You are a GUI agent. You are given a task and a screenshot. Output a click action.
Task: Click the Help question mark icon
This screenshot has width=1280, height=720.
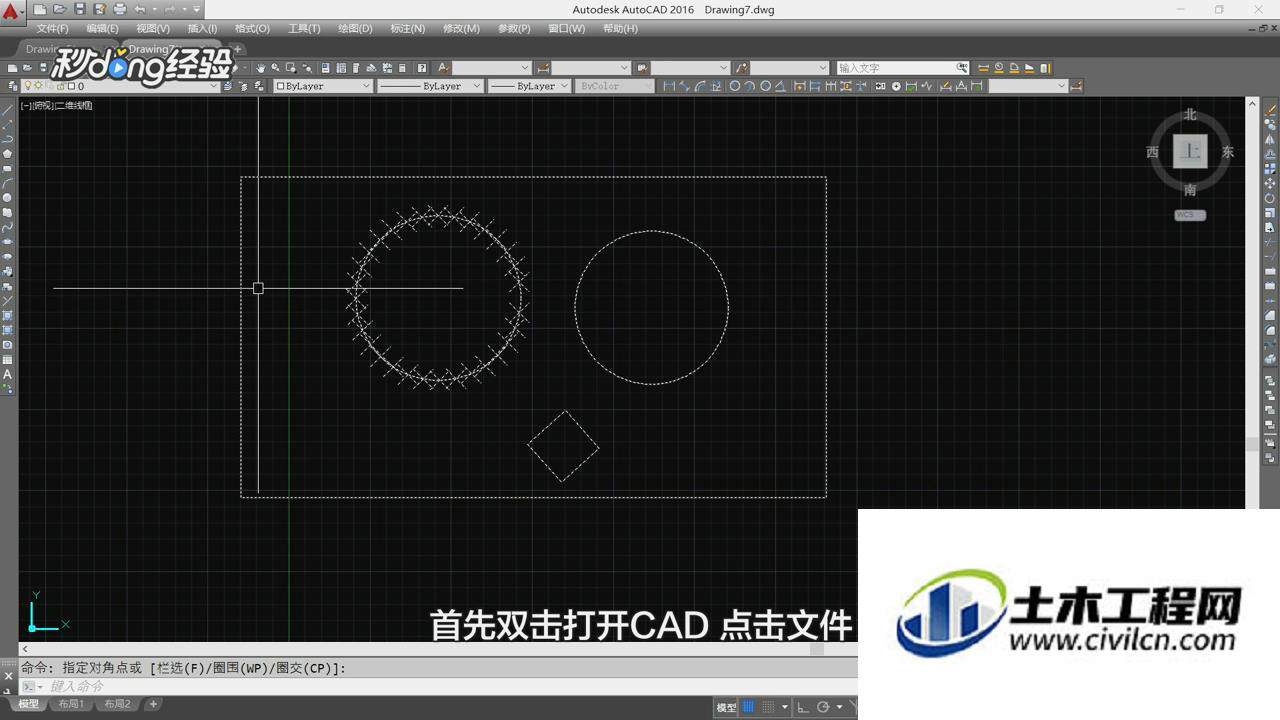click(422, 68)
